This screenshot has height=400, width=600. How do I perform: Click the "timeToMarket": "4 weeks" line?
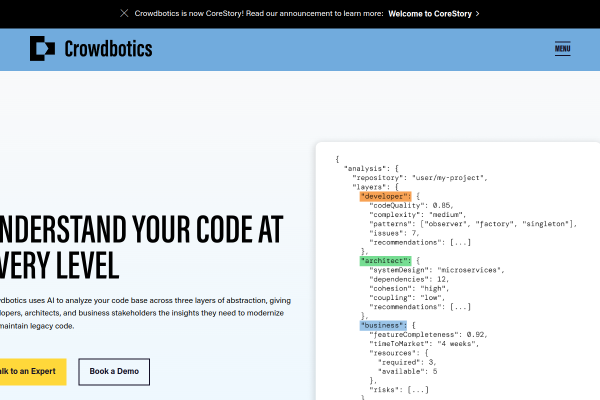(x=424, y=344)
